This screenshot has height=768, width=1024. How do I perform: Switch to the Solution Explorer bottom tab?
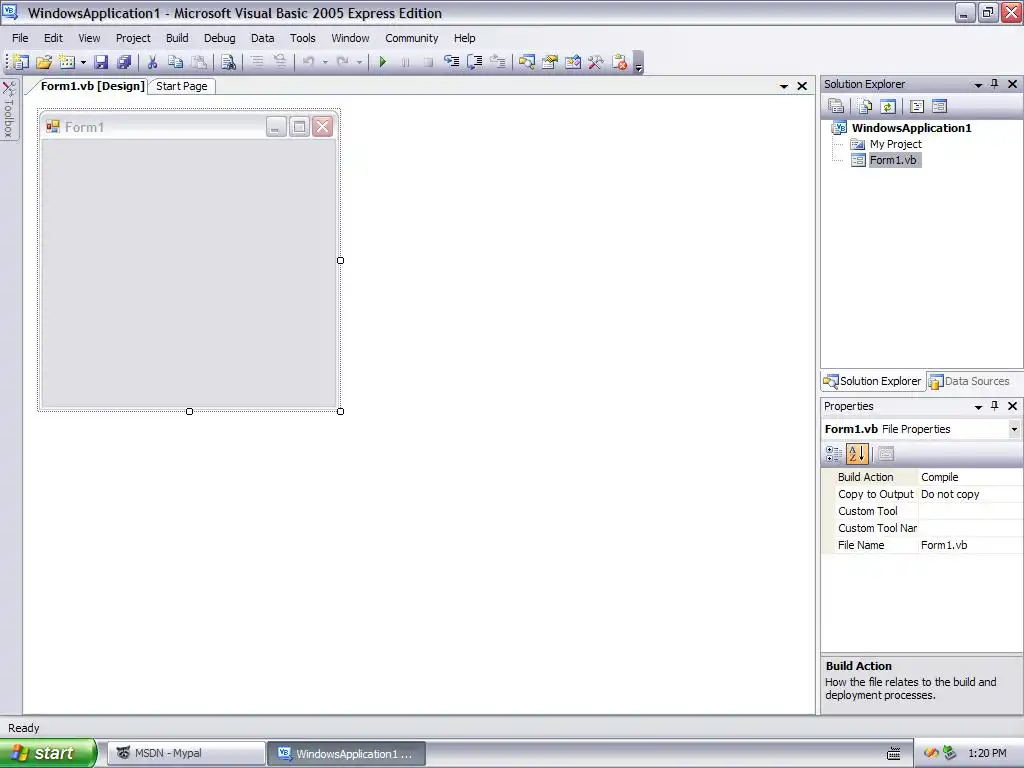872,381
